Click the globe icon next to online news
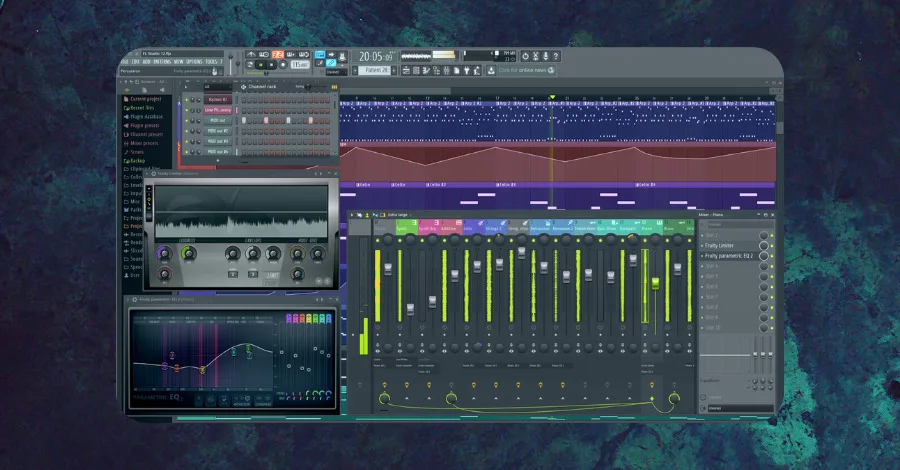 [551, 71]
